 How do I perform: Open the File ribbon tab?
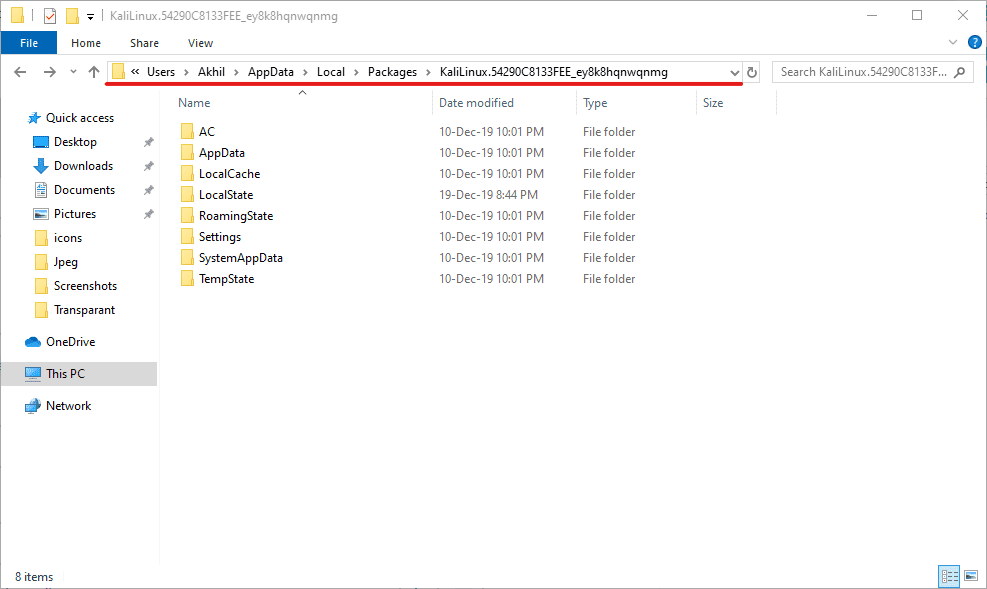tap(29, 43)
